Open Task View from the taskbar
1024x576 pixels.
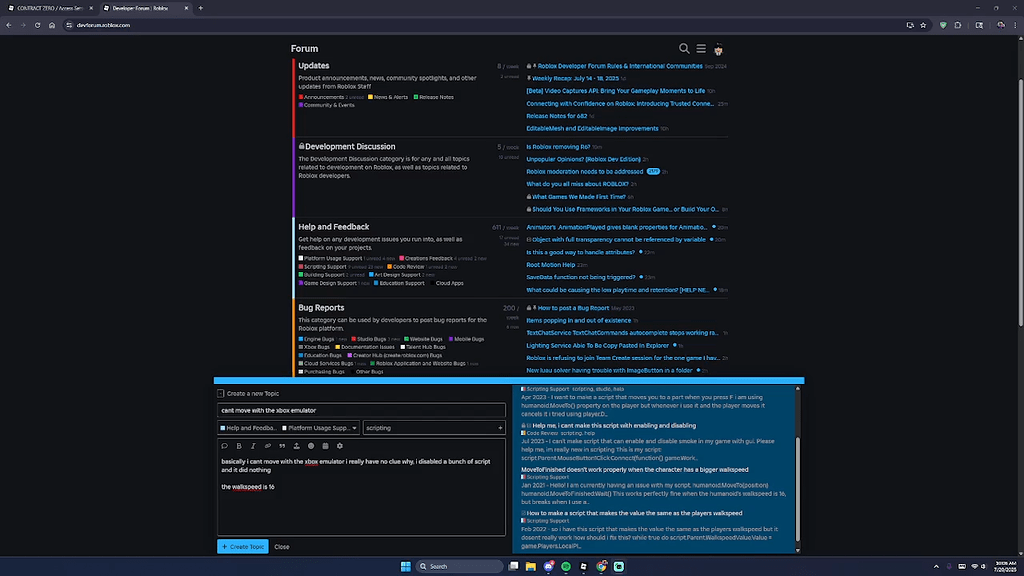[513, 566]
